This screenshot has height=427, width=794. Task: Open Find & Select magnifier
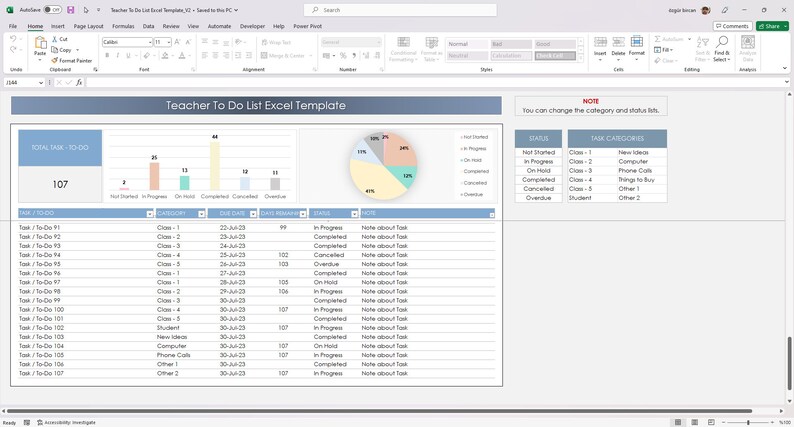coord(722,49)
